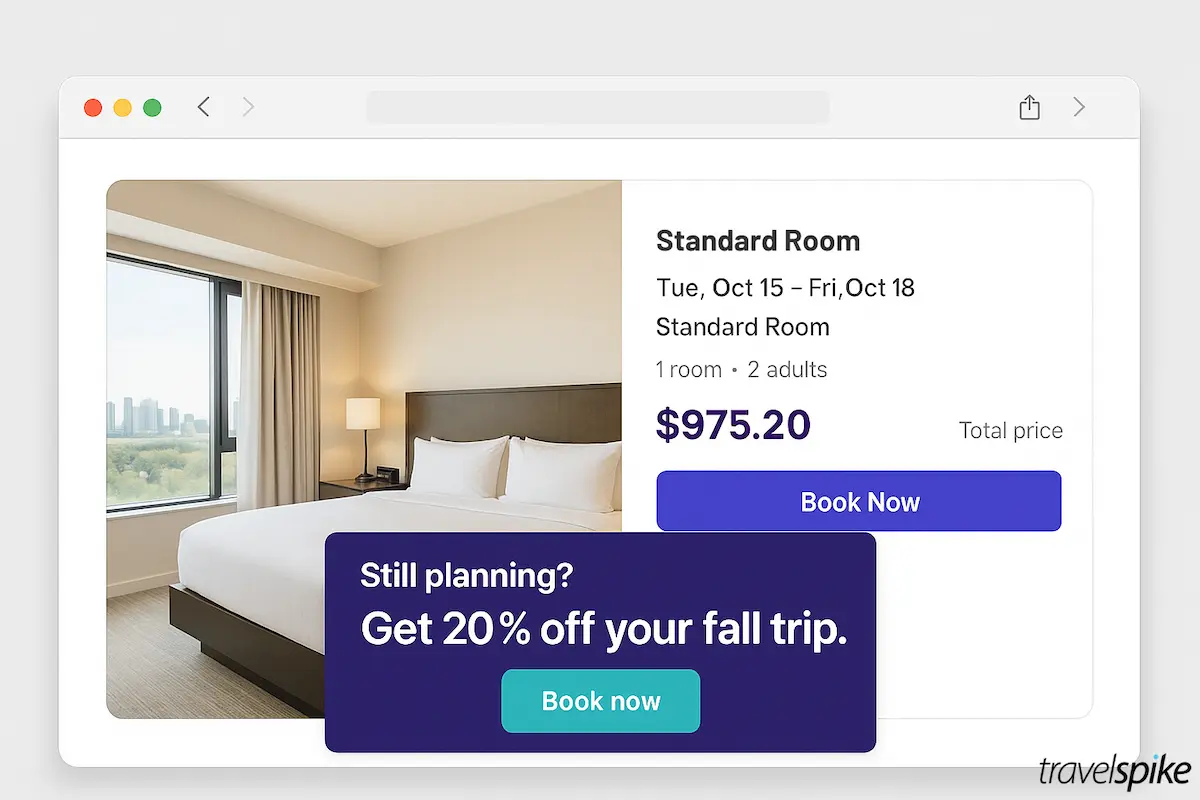Select the 20% off promotional banner
Screen dimensions: 1200x800
604,630
